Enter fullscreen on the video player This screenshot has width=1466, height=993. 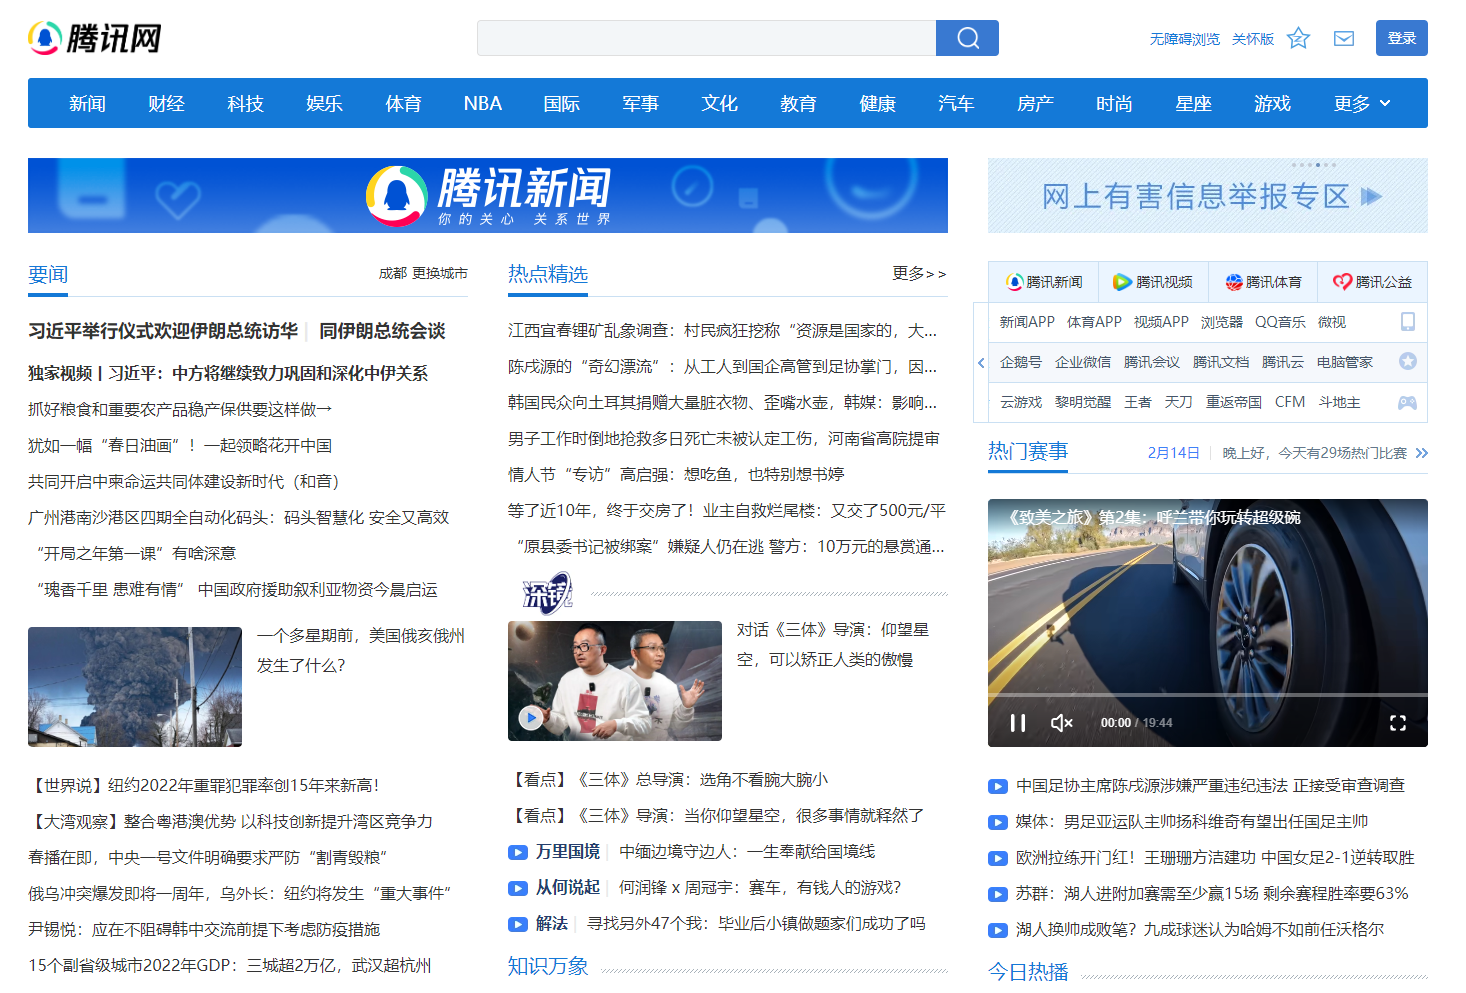pos(1398,722)
